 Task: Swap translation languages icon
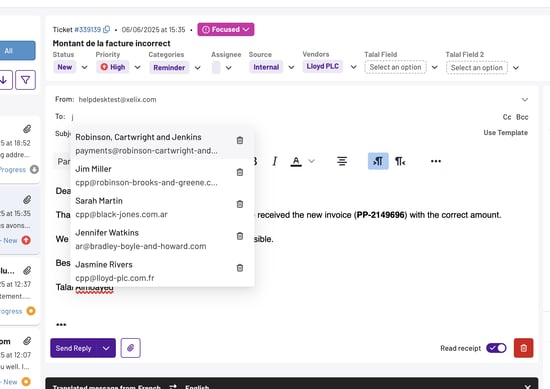tap(173, 387)
